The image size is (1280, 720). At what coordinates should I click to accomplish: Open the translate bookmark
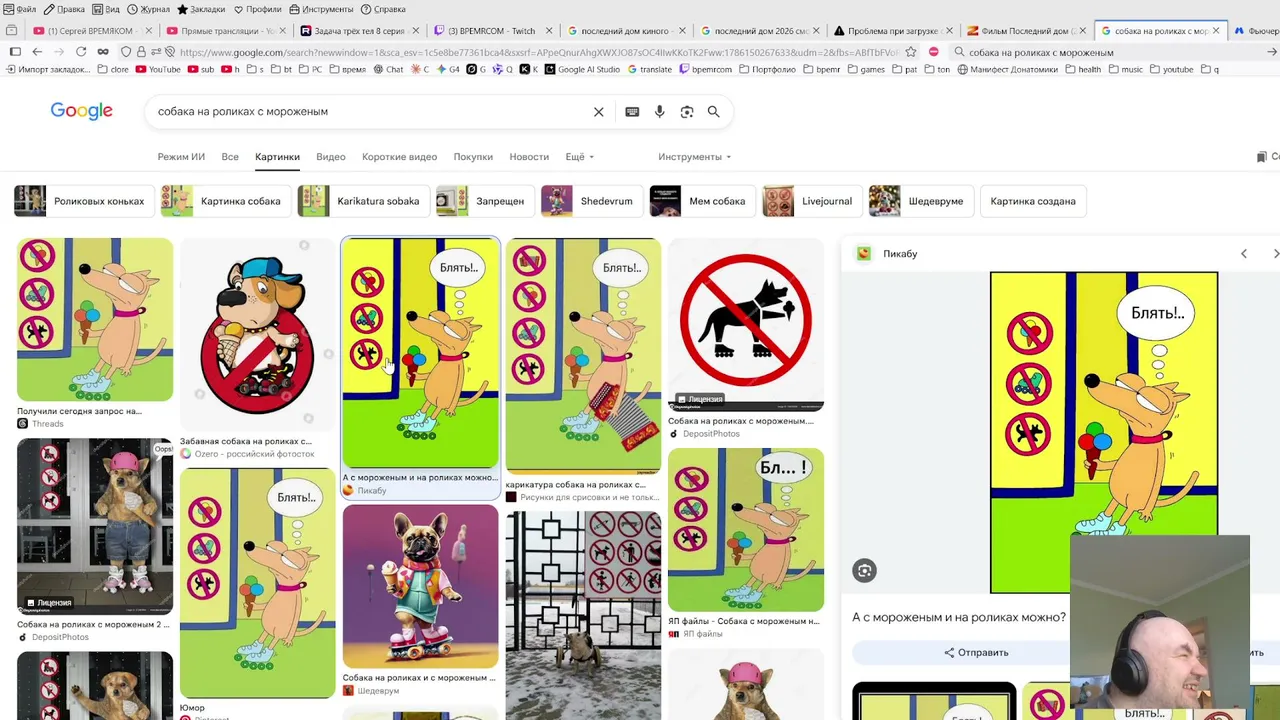coord(649,70)
